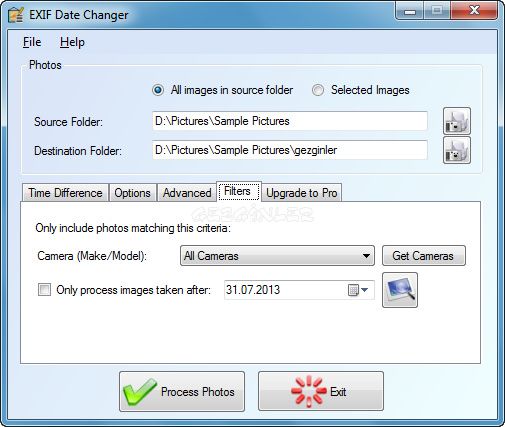Select All images in source folder option
The width and height of the screenshot is (505, 427).
pos(158,90)
